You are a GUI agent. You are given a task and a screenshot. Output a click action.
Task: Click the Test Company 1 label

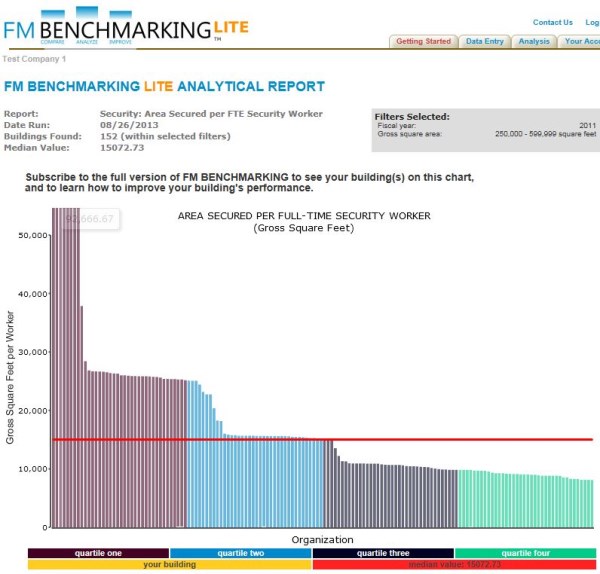tap(34, 59)
